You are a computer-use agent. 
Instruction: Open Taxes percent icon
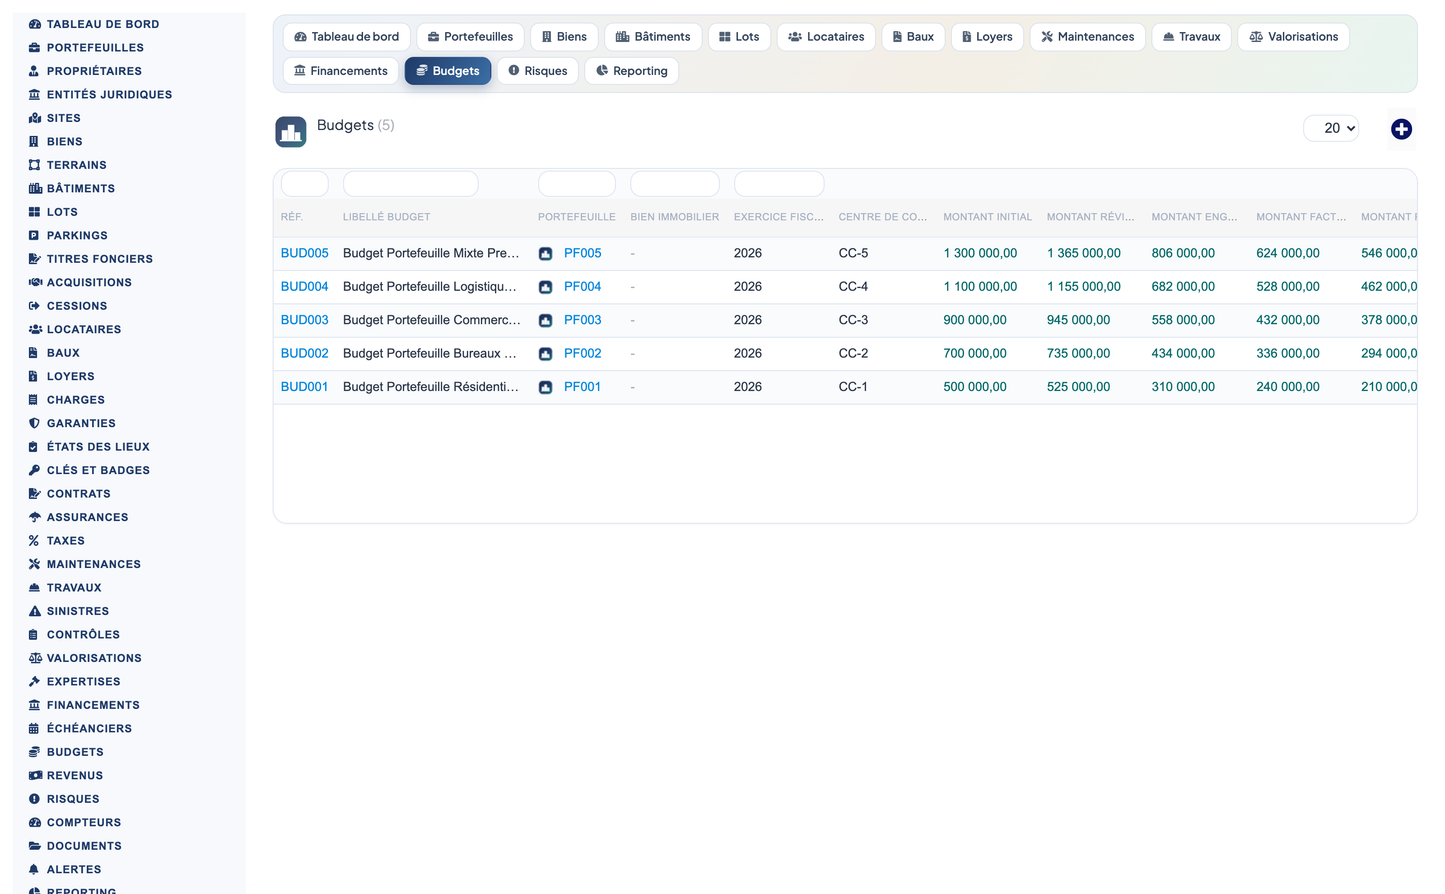pyautogui.click(x=34, y=541)
